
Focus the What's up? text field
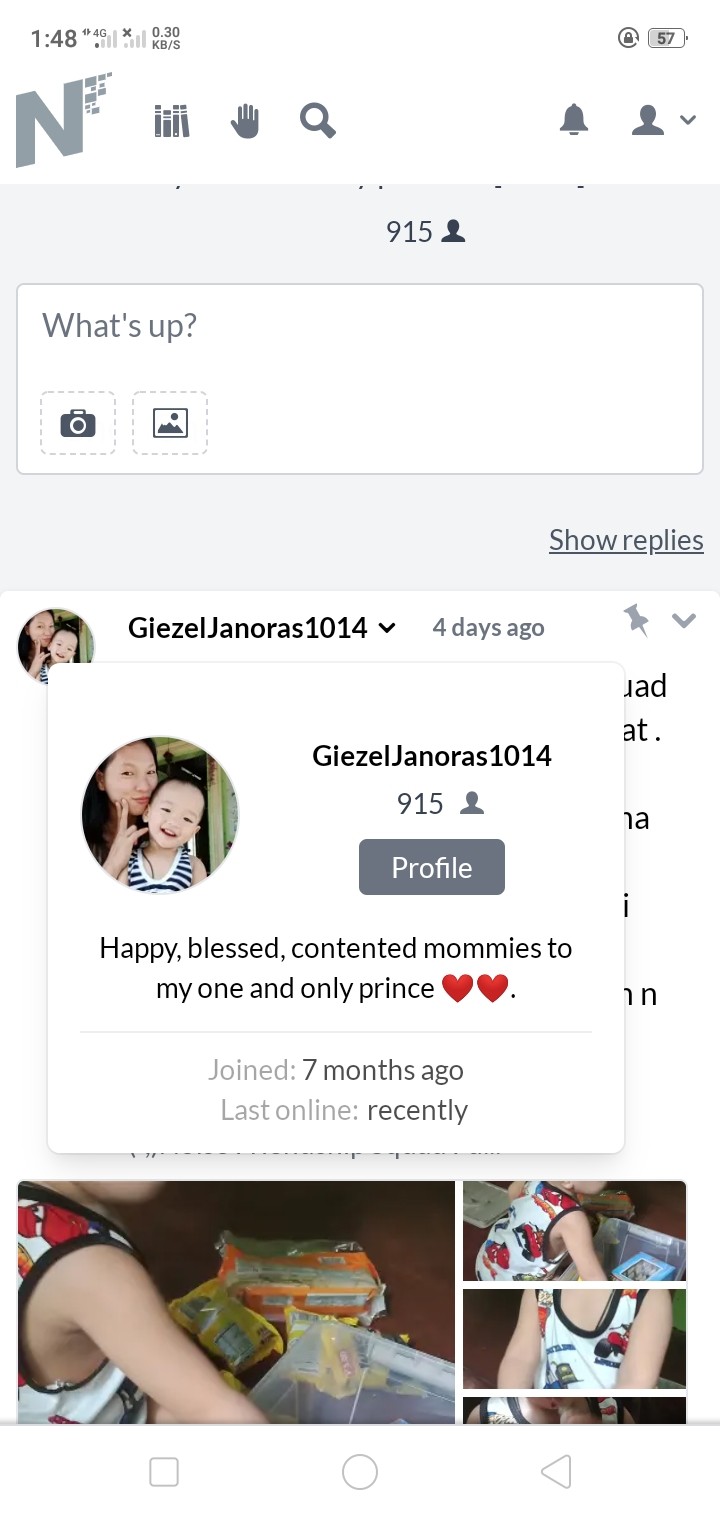(360, 326)
